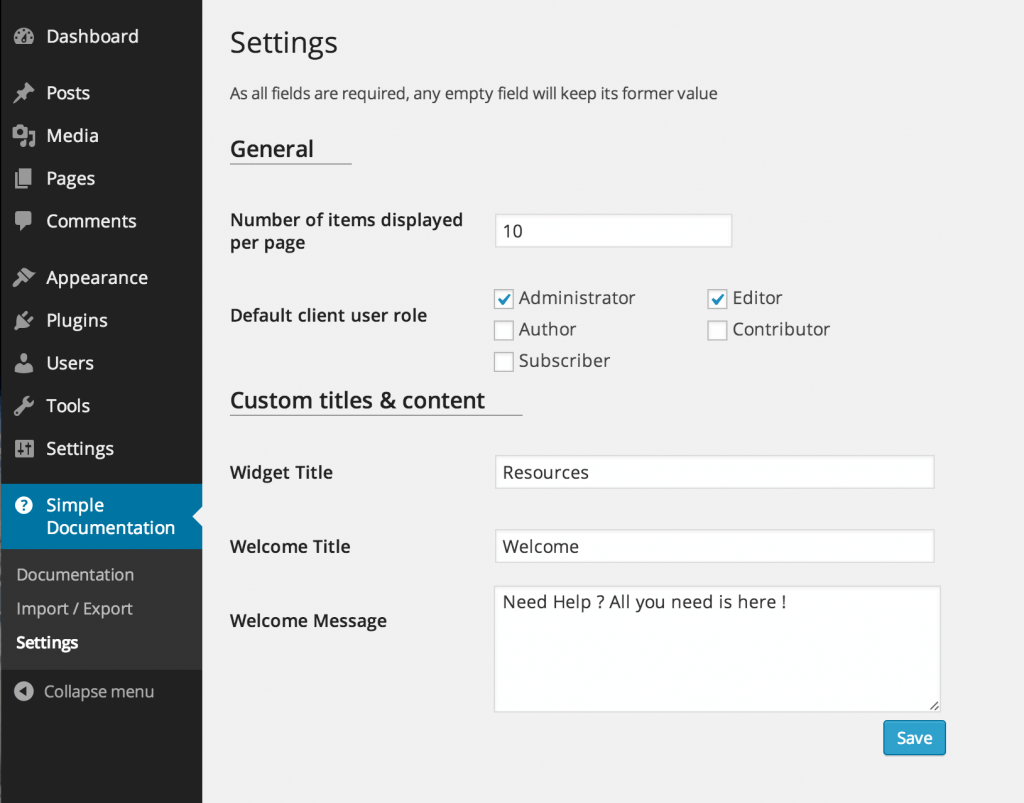
Task: Click the Media library icon
Action: (x=24, y=136)
